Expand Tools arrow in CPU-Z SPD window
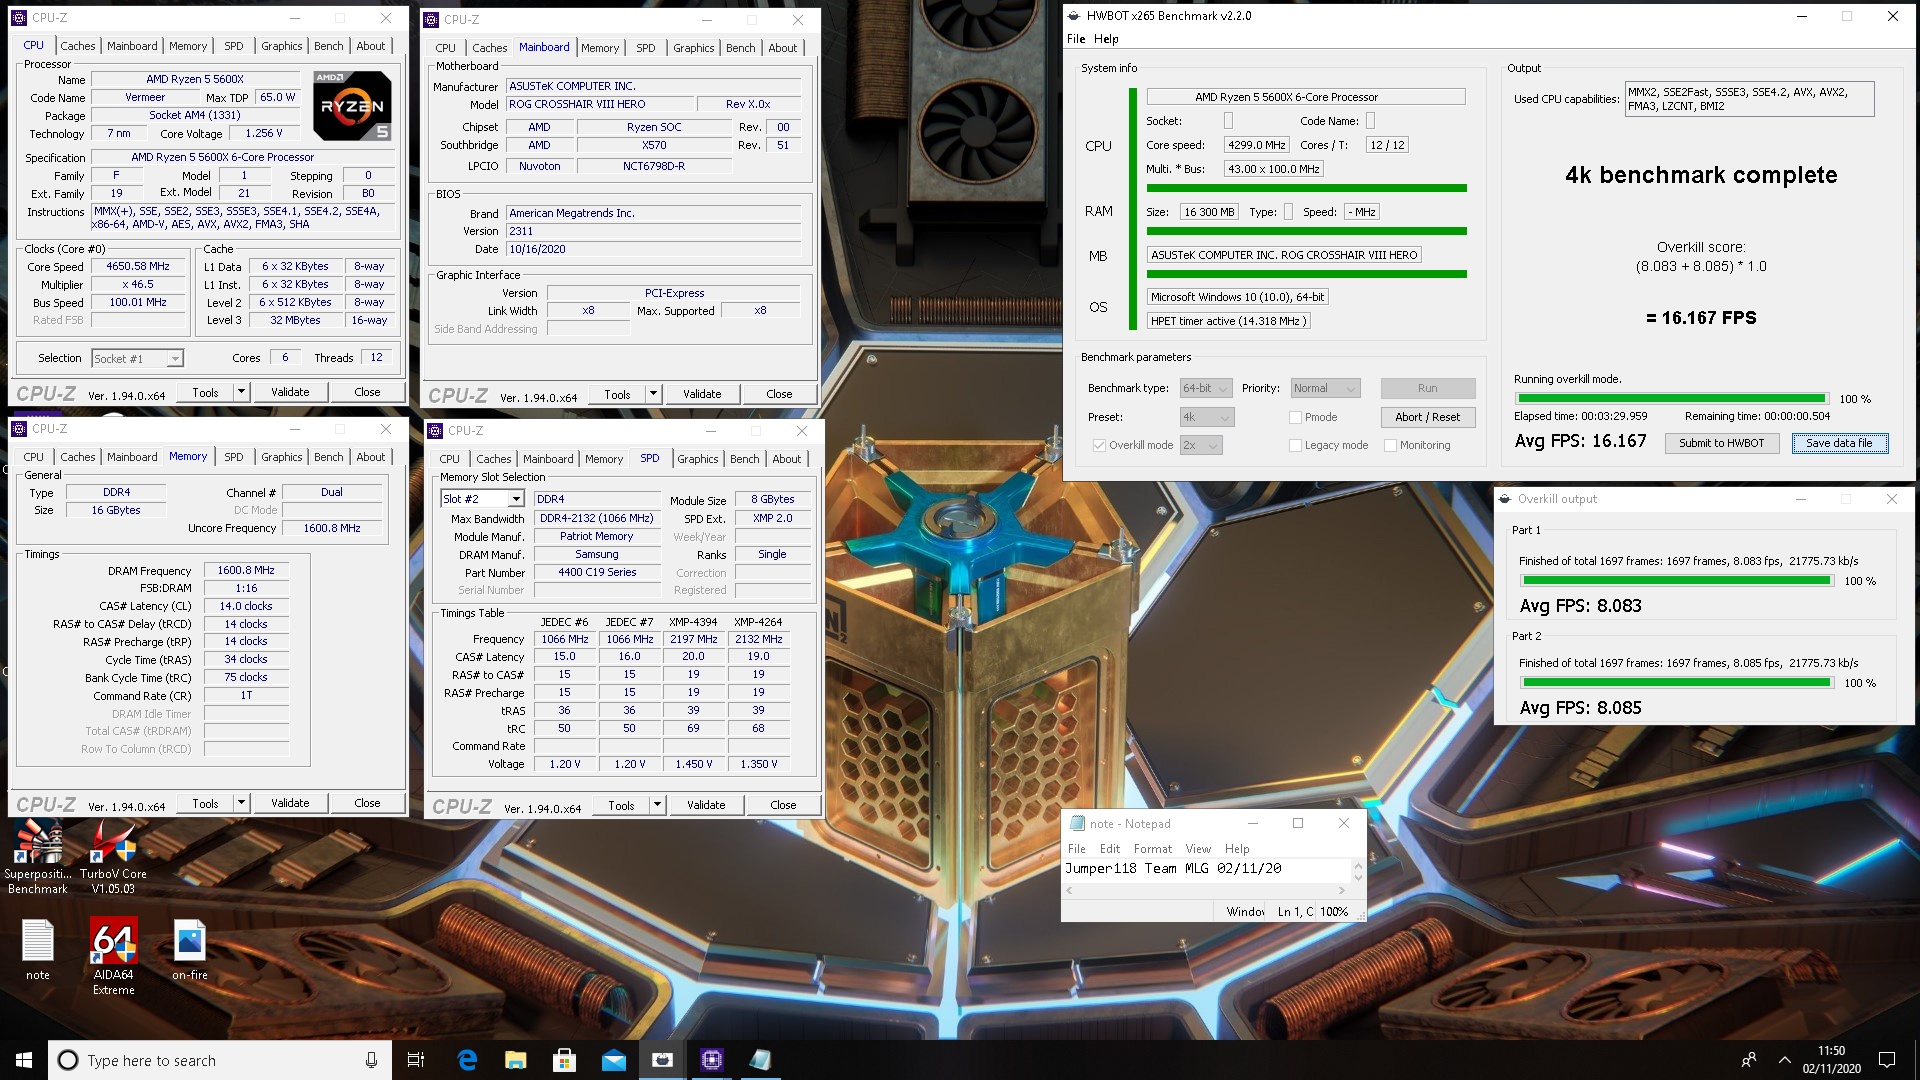Image resolution: width=1920 pixels, height=1080 pixels. (x=657, y=805)
